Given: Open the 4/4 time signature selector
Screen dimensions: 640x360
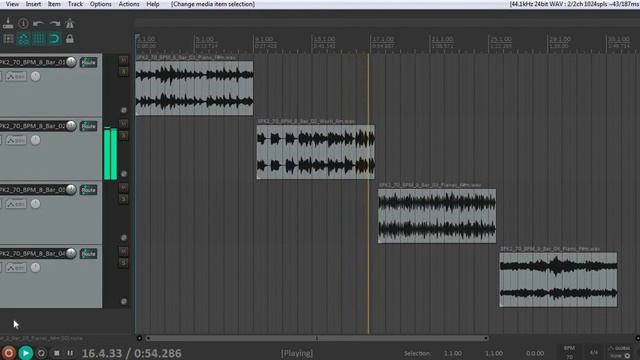Looking at the screenshot, I should tap(593, 353).
